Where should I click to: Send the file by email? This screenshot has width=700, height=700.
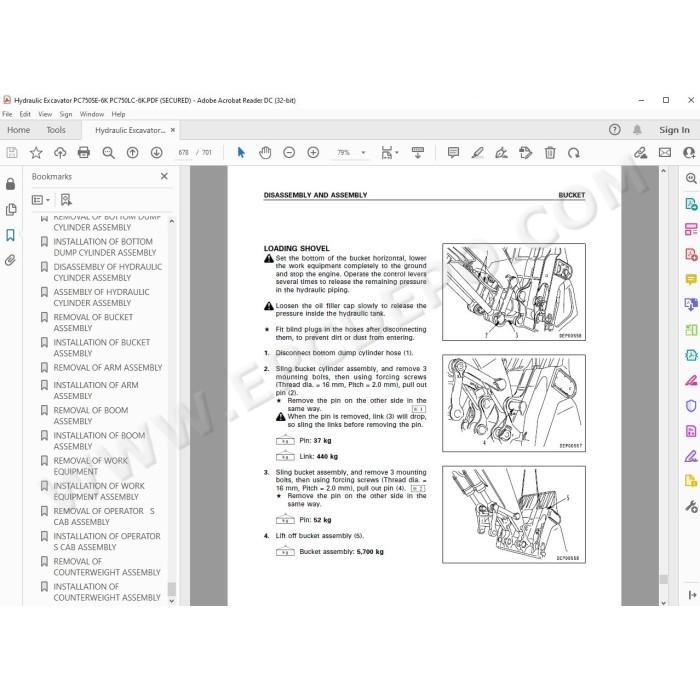tap(665, 153)
